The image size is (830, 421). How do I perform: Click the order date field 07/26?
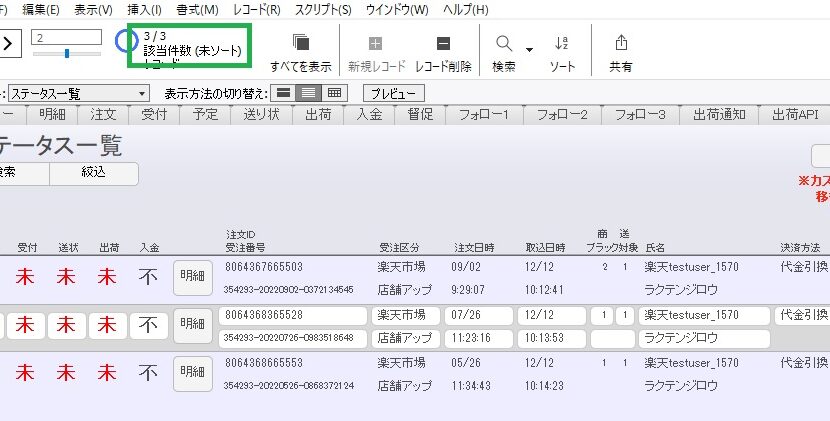[479, 316]
